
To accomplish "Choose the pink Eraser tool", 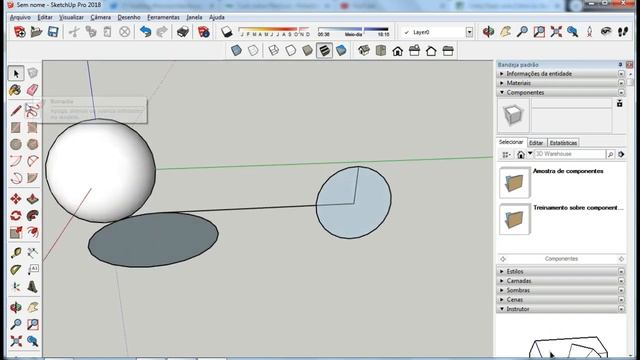I will point(33,90).
